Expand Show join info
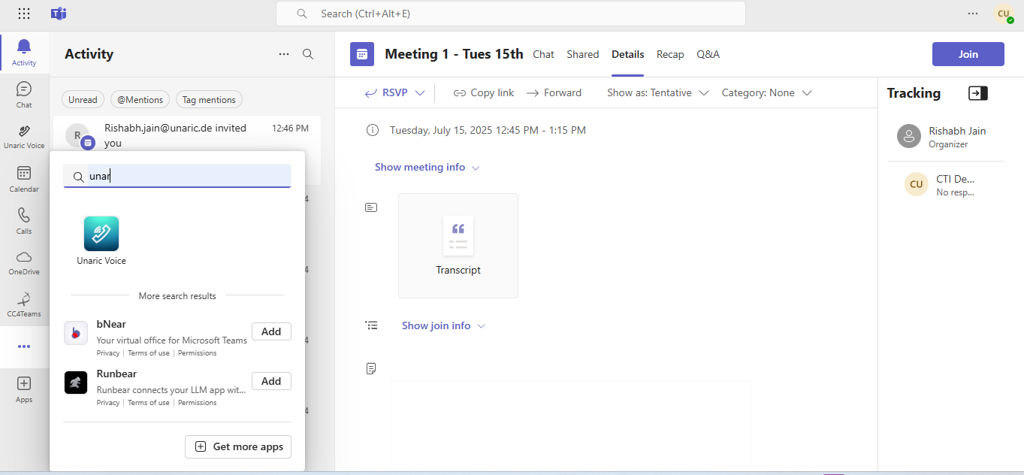 [x=443, y=325]
